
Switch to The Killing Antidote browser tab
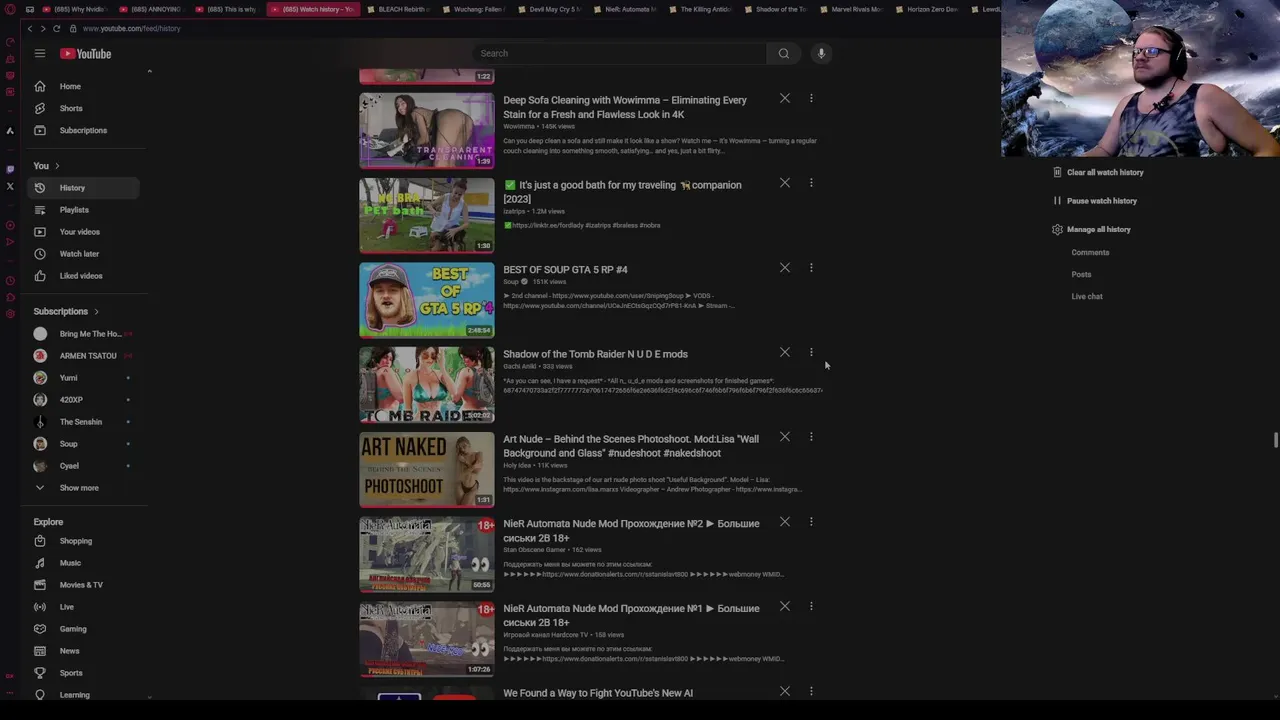(x=699, y=9)
